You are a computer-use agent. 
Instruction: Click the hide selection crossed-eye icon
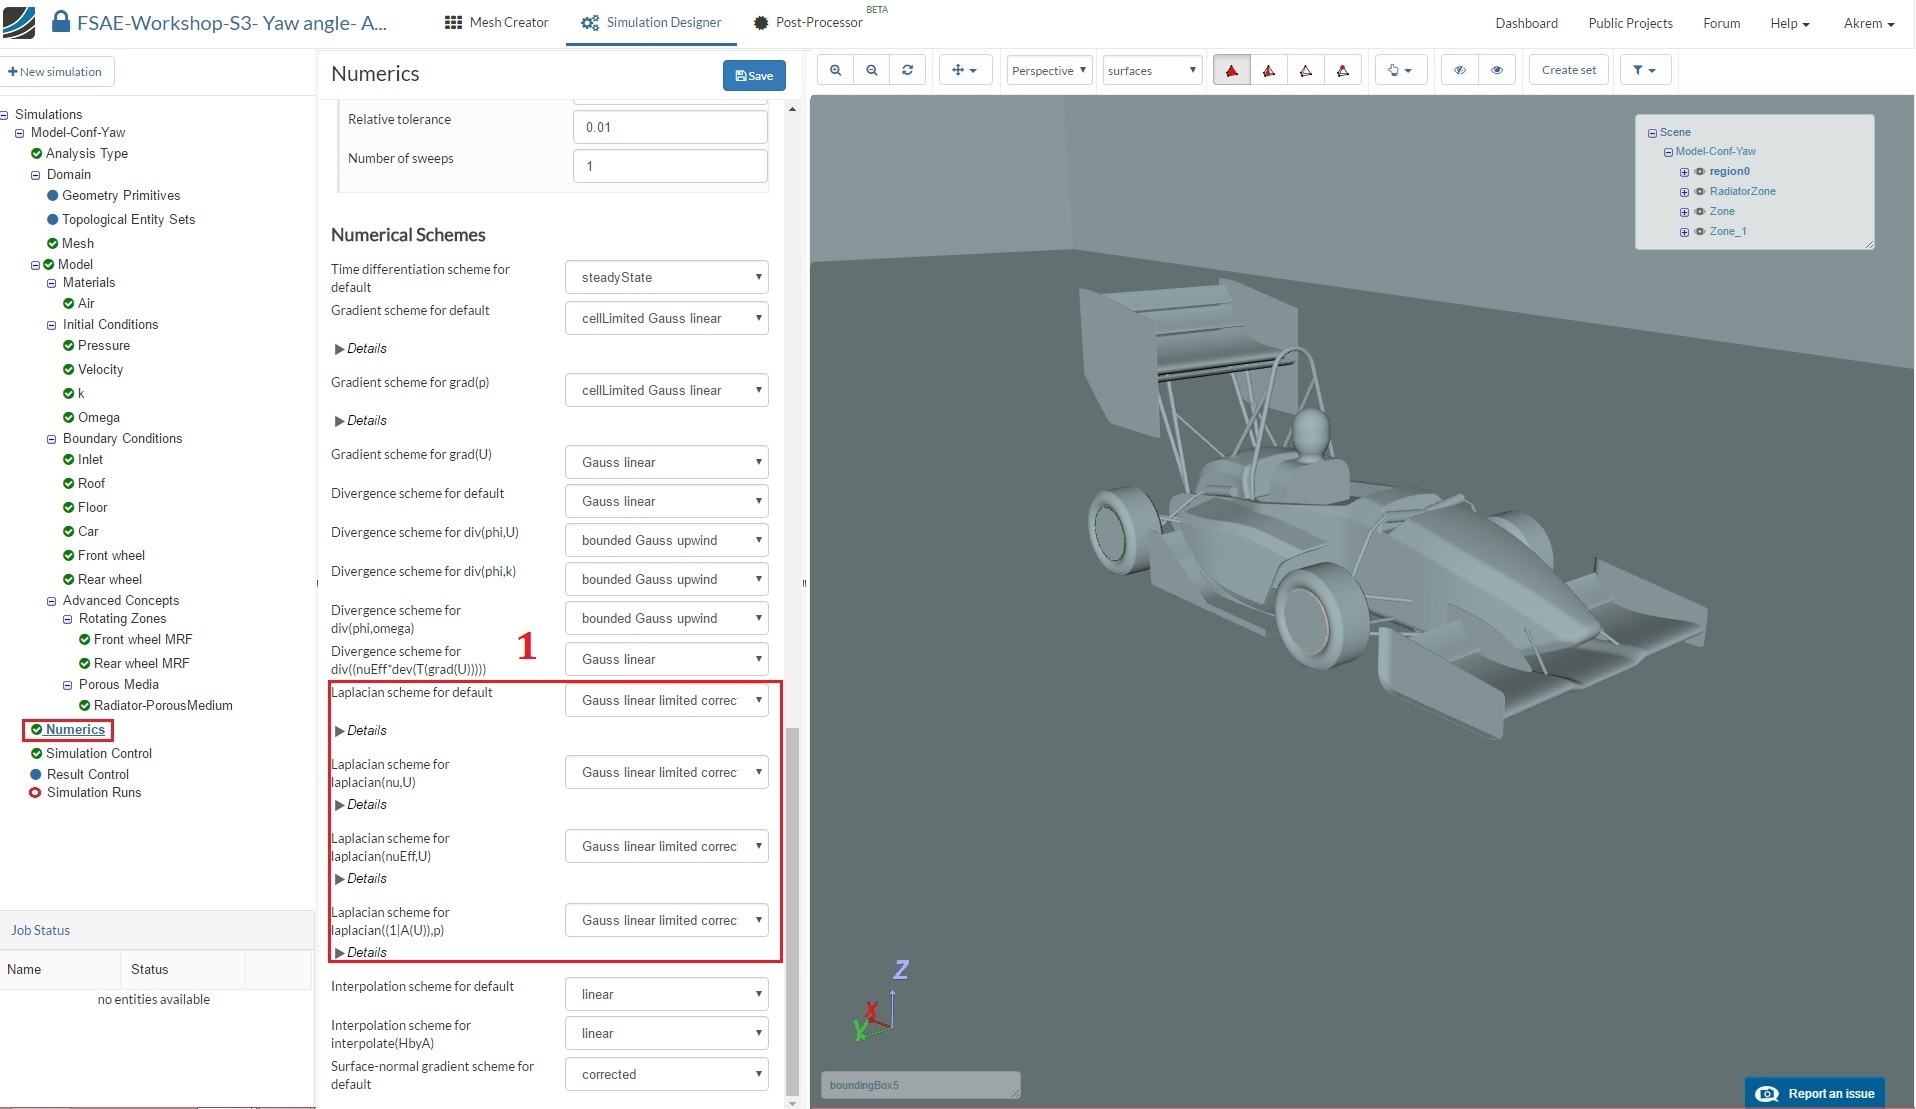pos(1459,70)
